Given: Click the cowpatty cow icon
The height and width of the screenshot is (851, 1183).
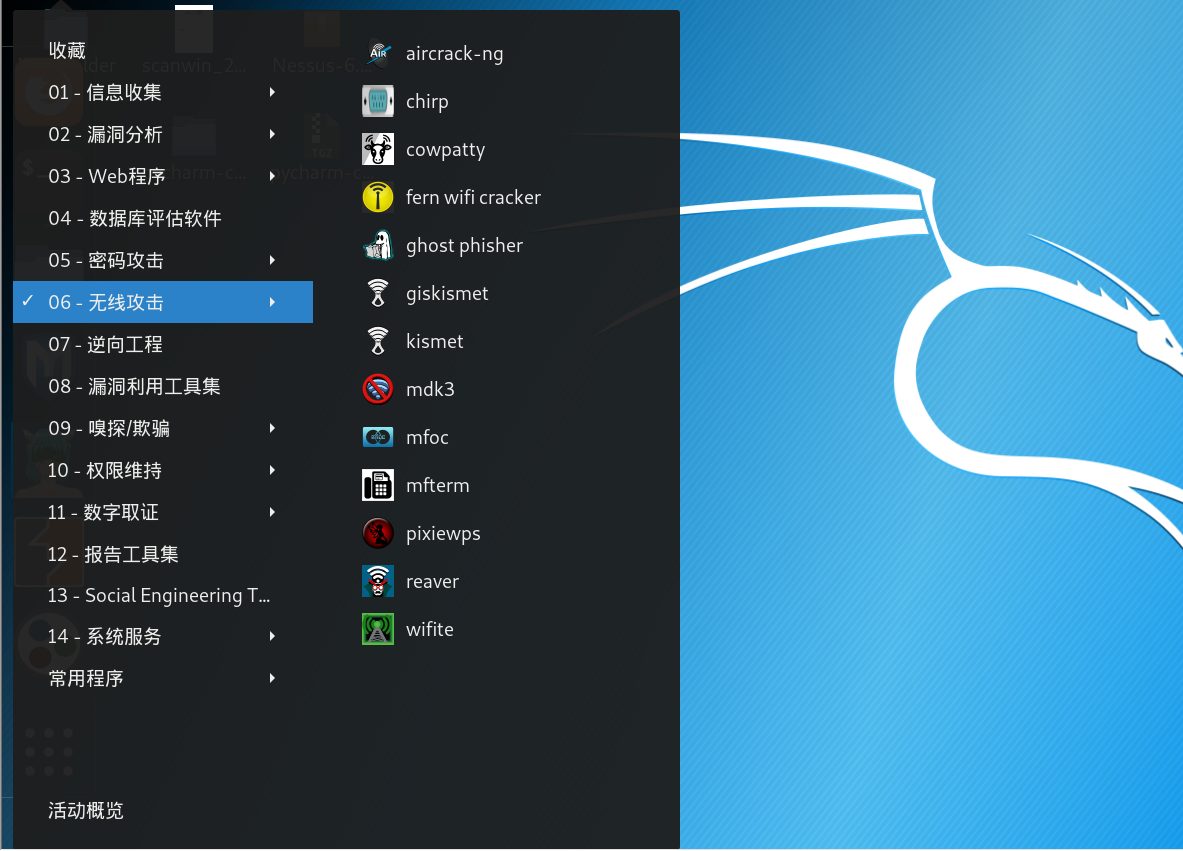Looking at the screenshot, I should [x=378, y=149].
